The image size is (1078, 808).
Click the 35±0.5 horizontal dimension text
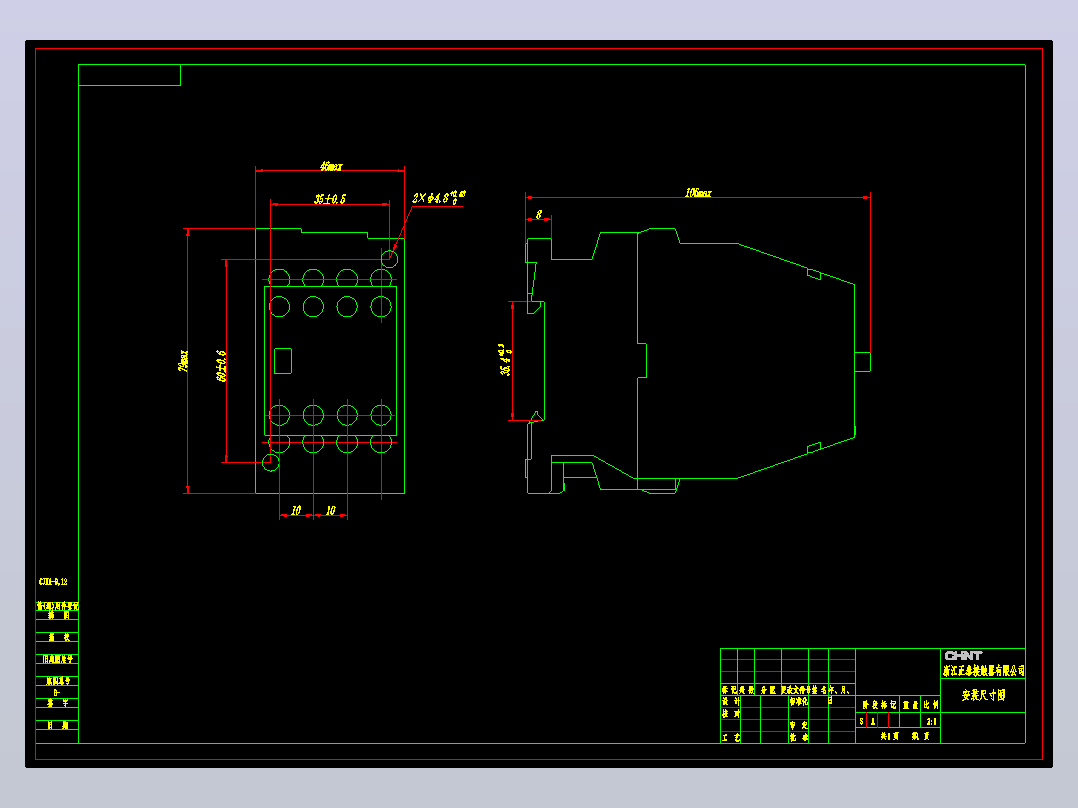[330, 199]
